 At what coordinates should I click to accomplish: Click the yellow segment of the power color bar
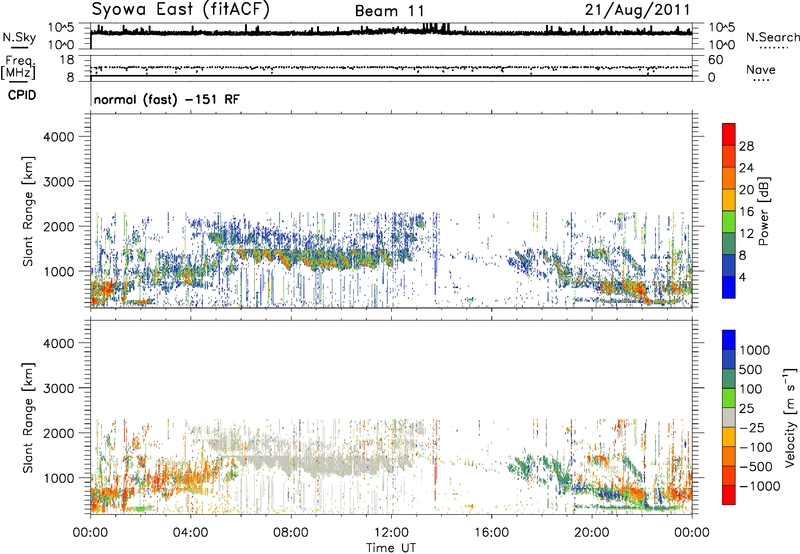(729, 200)
